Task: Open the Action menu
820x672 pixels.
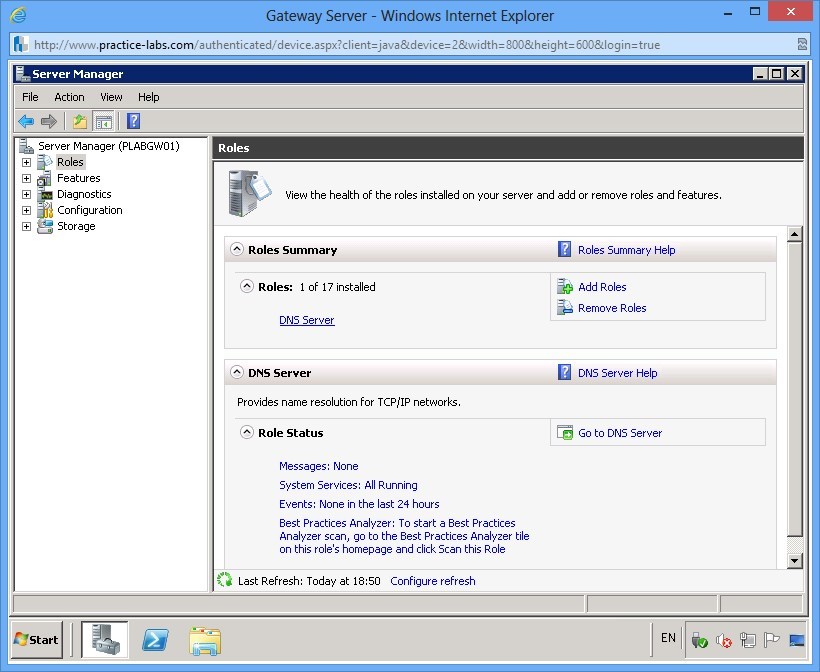Action: 69,97
